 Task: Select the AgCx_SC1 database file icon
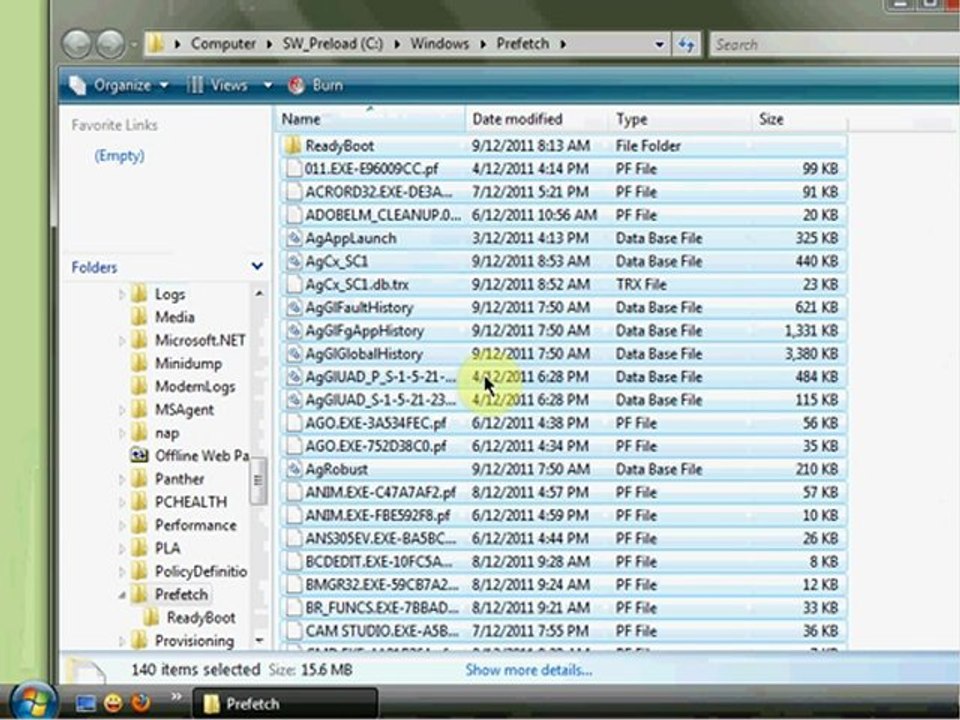tap(294, 261)
